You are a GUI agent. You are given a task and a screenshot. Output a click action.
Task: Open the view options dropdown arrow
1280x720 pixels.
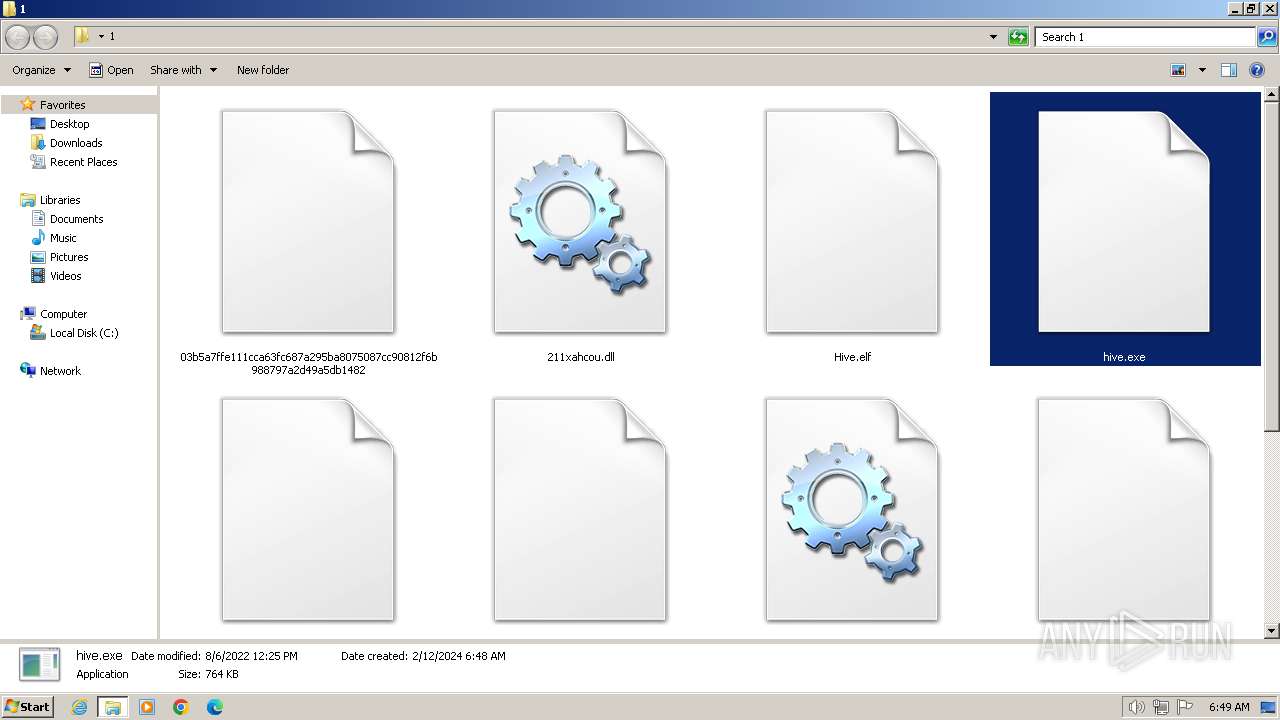[1202, 70]
